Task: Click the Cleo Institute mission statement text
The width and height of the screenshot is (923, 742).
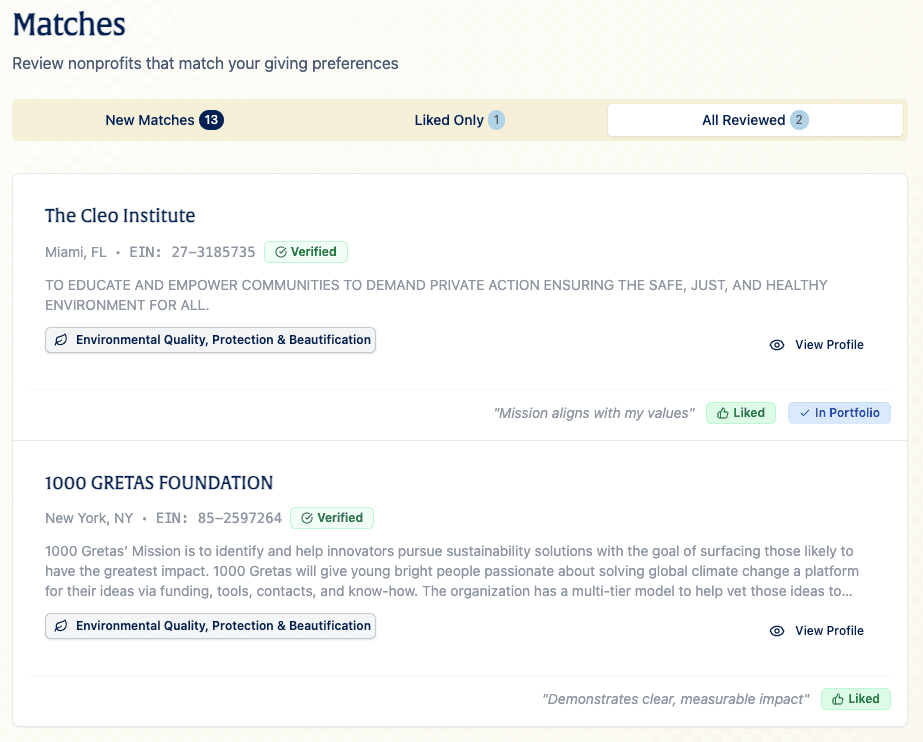Action: coord(436,295)
